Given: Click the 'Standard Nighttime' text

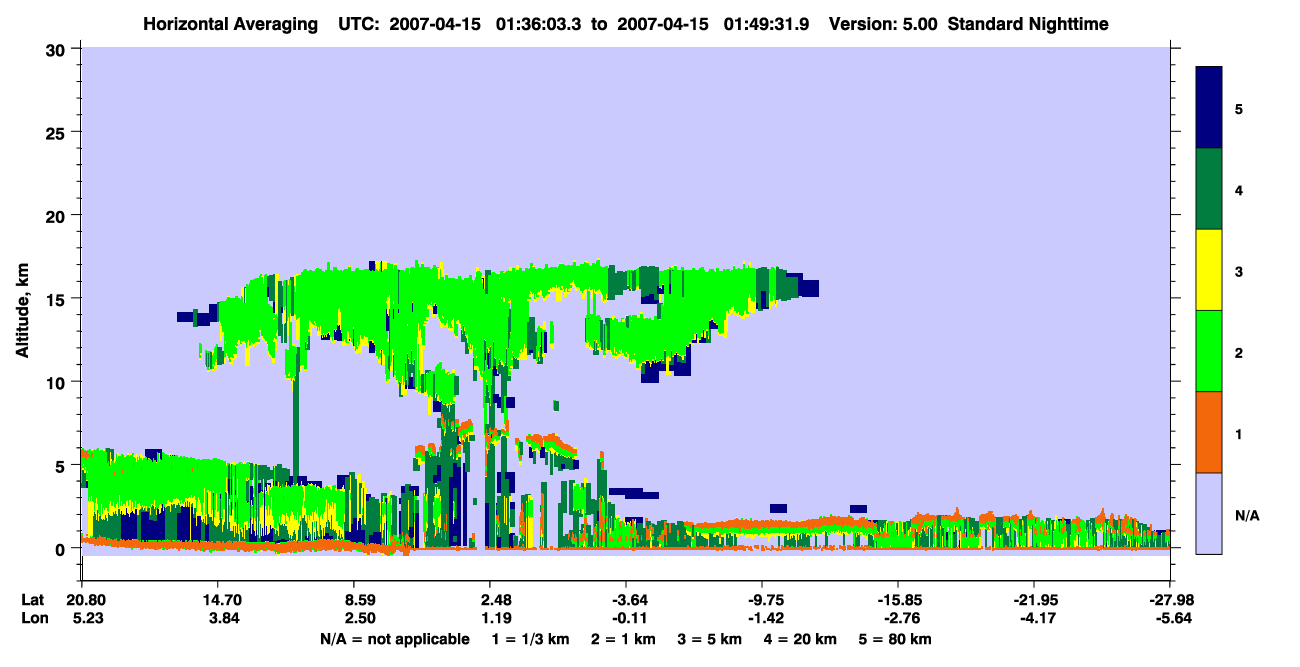Looking at the screenshot, I should click(1028, 24).
